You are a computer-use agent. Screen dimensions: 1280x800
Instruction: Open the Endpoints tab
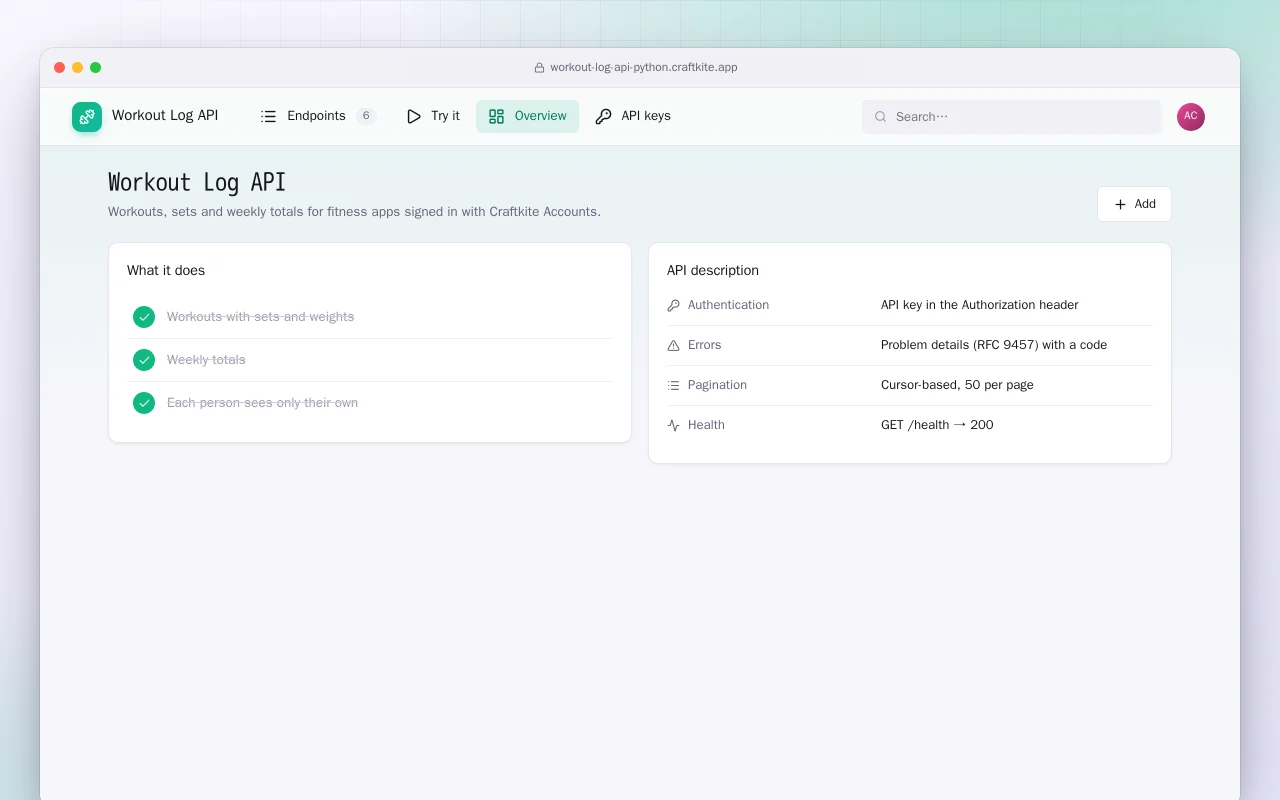[318, 116]
